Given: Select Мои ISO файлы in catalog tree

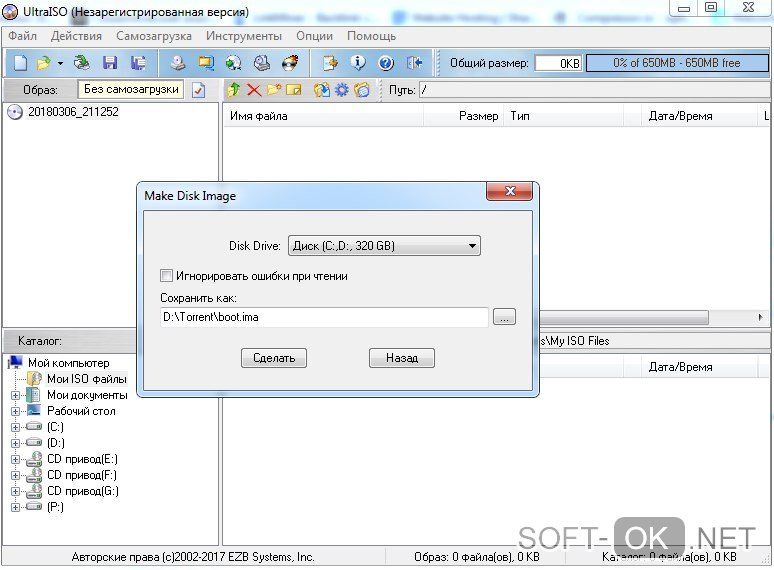Looking at the screenshot, I should coord(87,379).
